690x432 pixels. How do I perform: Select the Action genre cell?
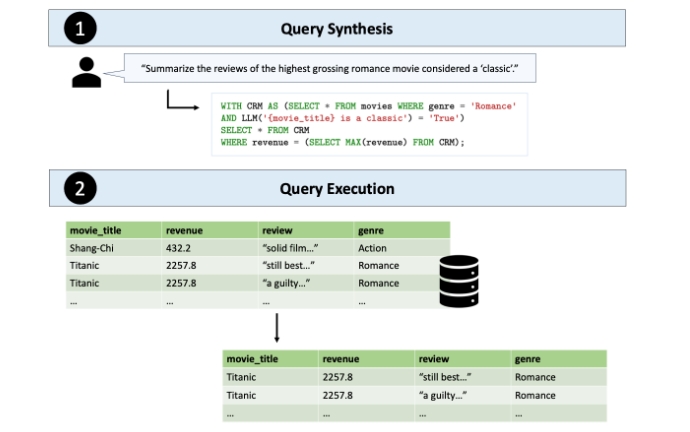coord(372,248)
